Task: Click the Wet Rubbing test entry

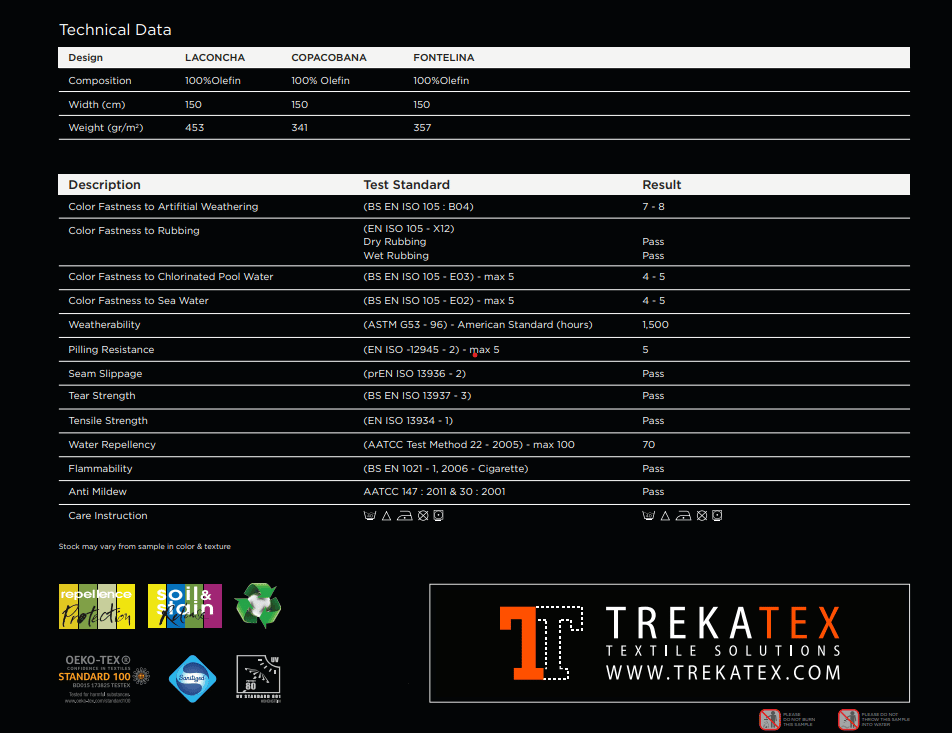Action: point(396,256)
